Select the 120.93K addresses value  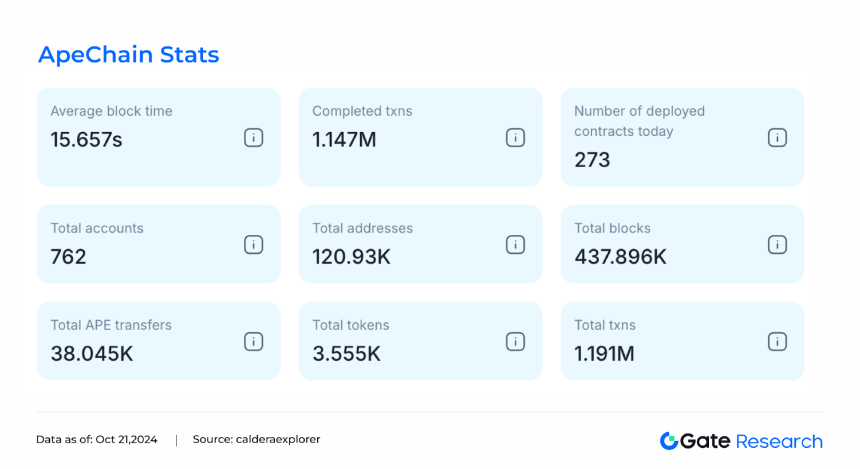[x=352, y=257]
